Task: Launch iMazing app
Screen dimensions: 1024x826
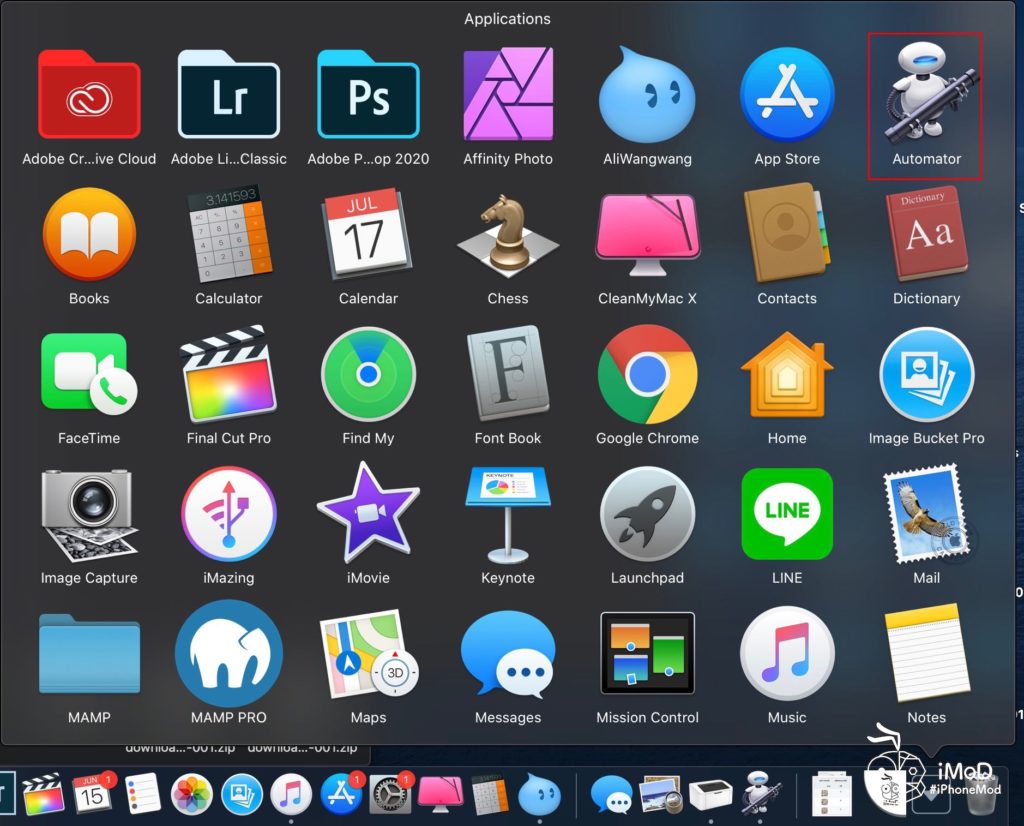Action: pyautogui.click(x=228, y=514)
